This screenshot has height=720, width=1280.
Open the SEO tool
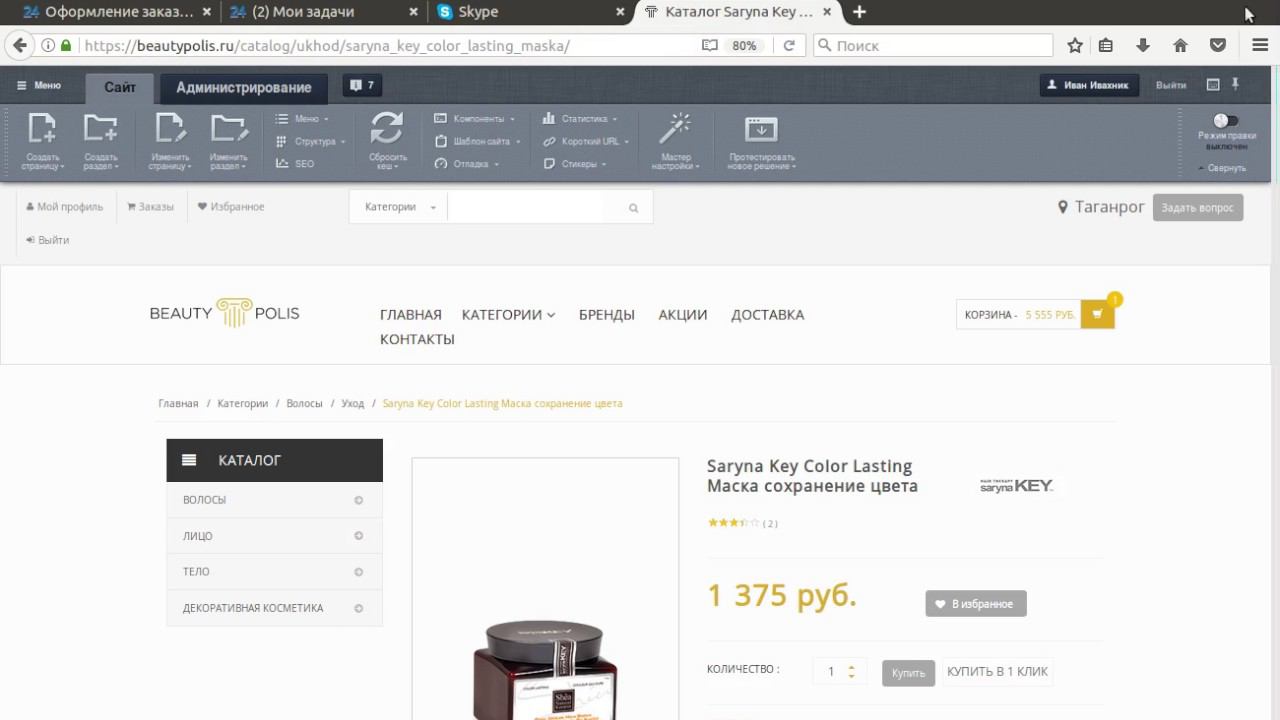(x=296, y=163)
